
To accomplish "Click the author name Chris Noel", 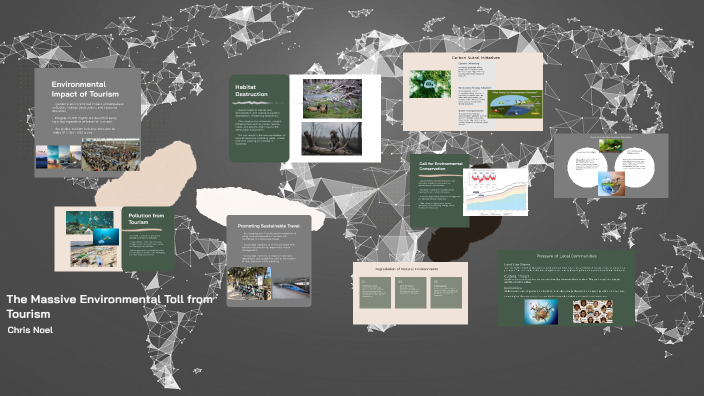I will coord(30,330).
